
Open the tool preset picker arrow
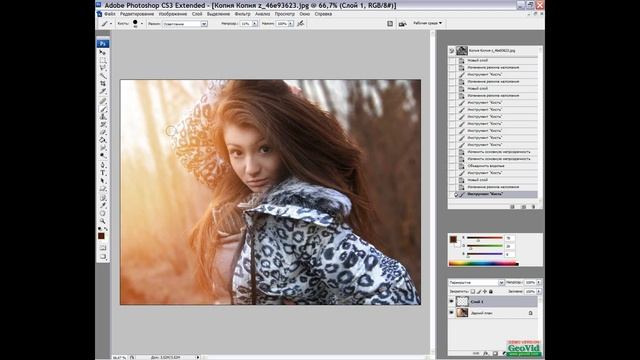tap(111, 24)
